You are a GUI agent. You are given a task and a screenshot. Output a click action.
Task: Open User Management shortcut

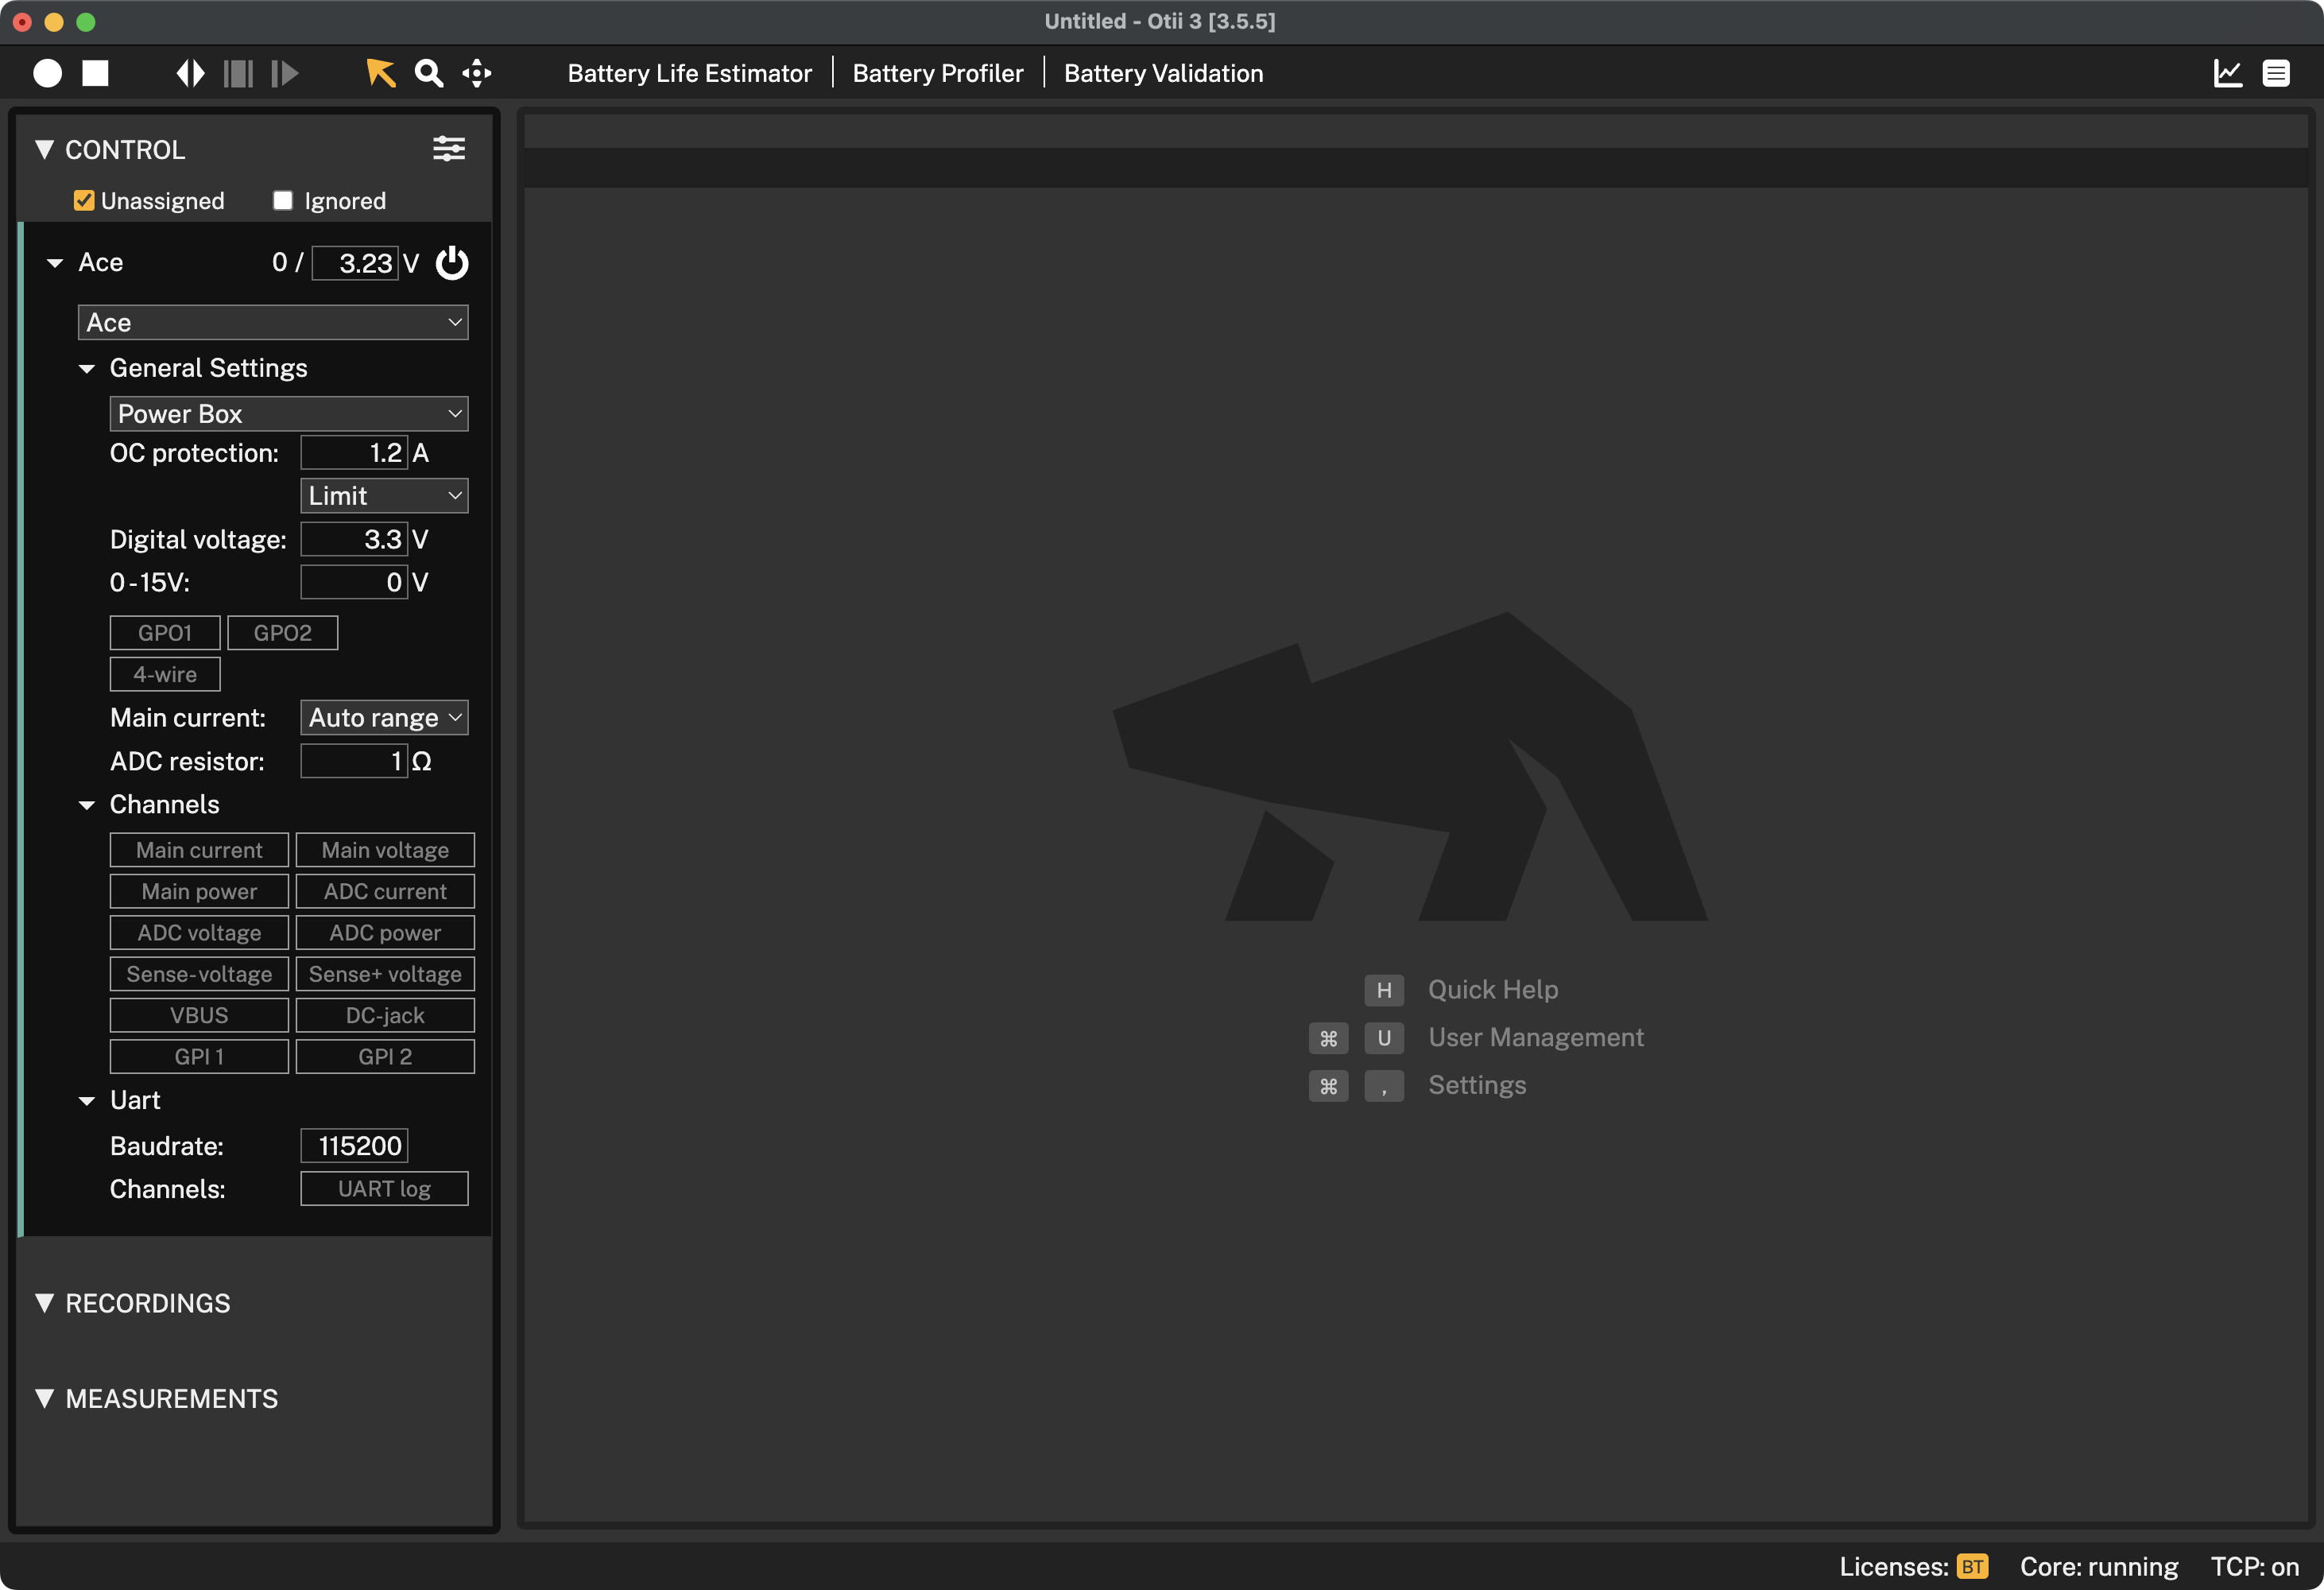(1535, 1038)
